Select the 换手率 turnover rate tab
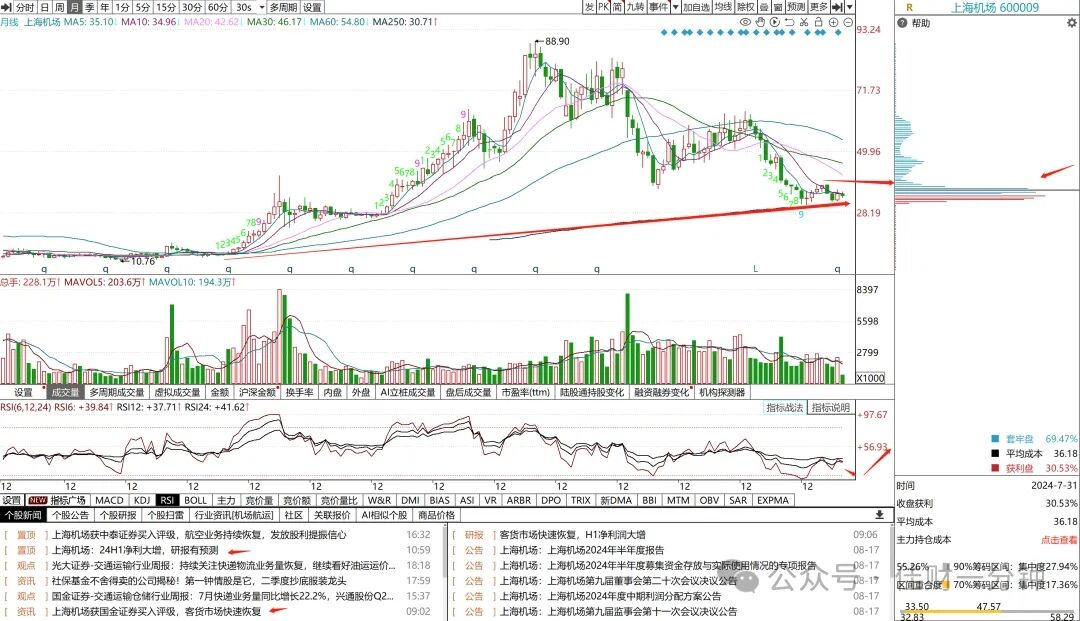The image size is (1080, 621). click(x=300, y=392)
